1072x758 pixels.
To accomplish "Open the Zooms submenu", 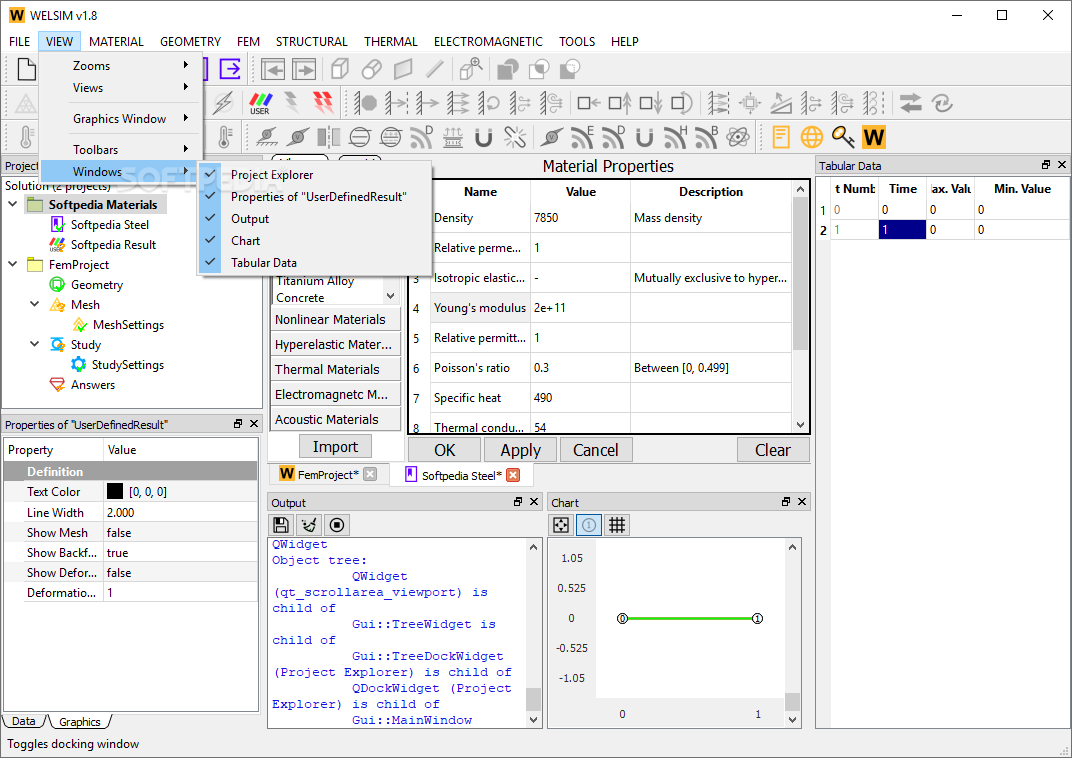I will point(121,66).
